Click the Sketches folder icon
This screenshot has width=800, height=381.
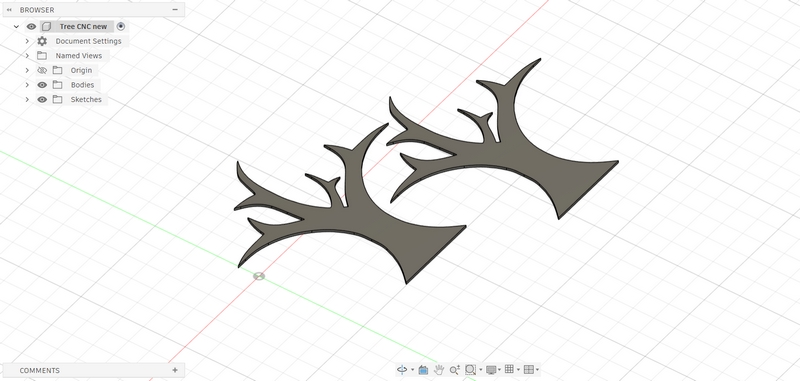point(57,99)
